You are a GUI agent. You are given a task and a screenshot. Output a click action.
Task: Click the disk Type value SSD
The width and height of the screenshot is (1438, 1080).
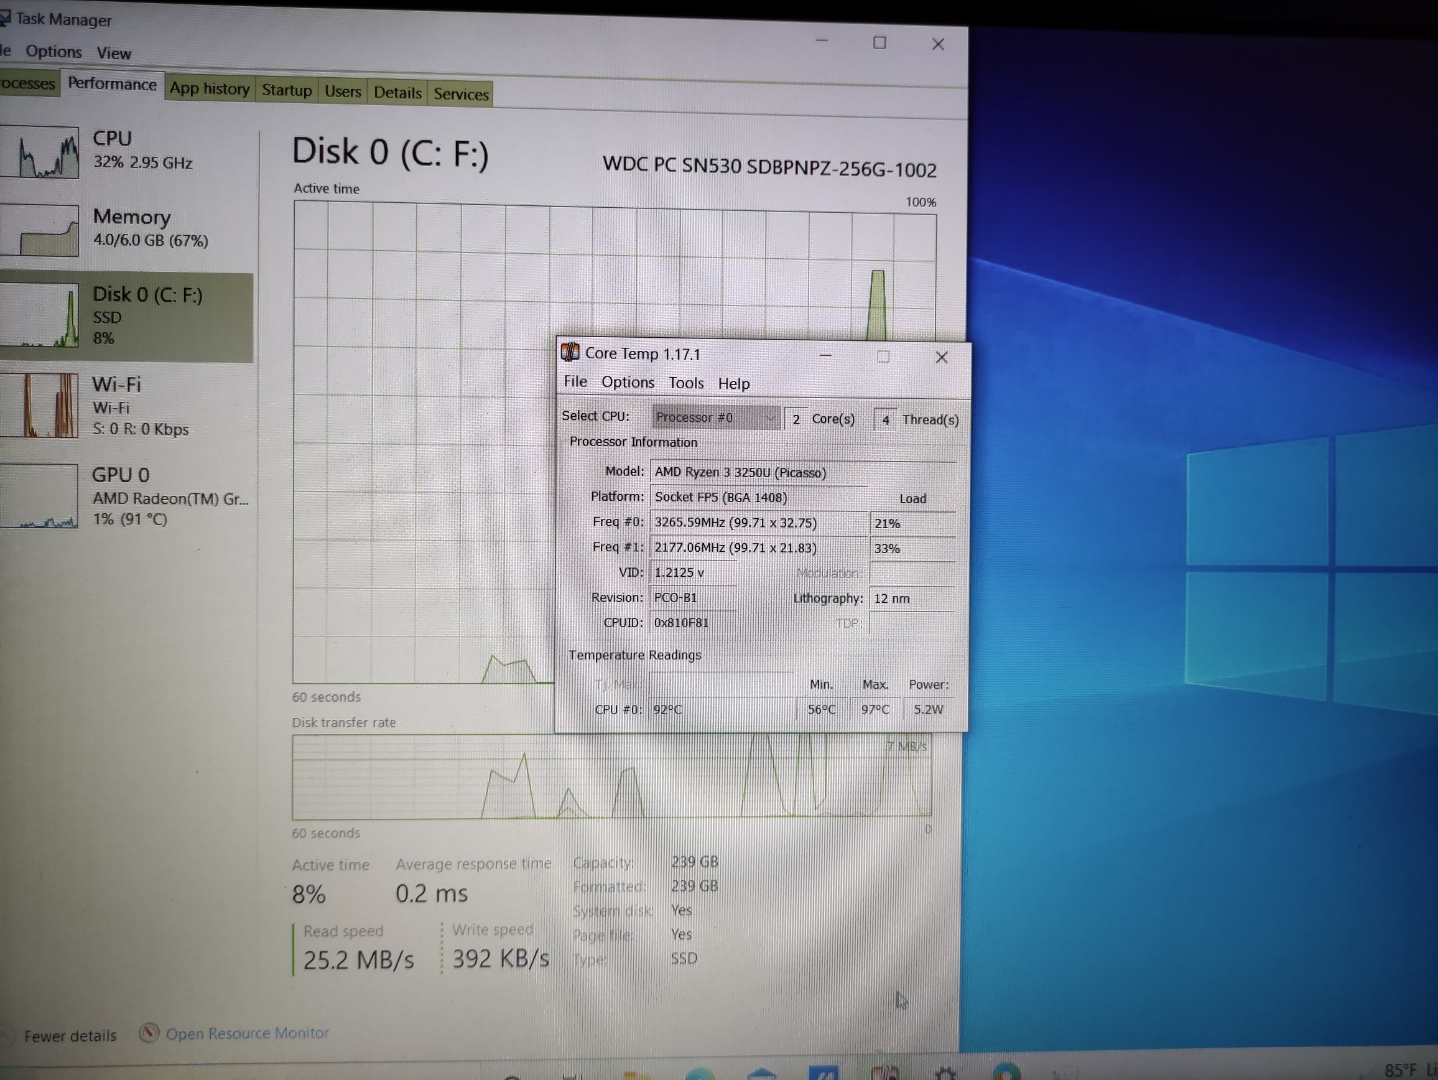(x=684, y=958)
